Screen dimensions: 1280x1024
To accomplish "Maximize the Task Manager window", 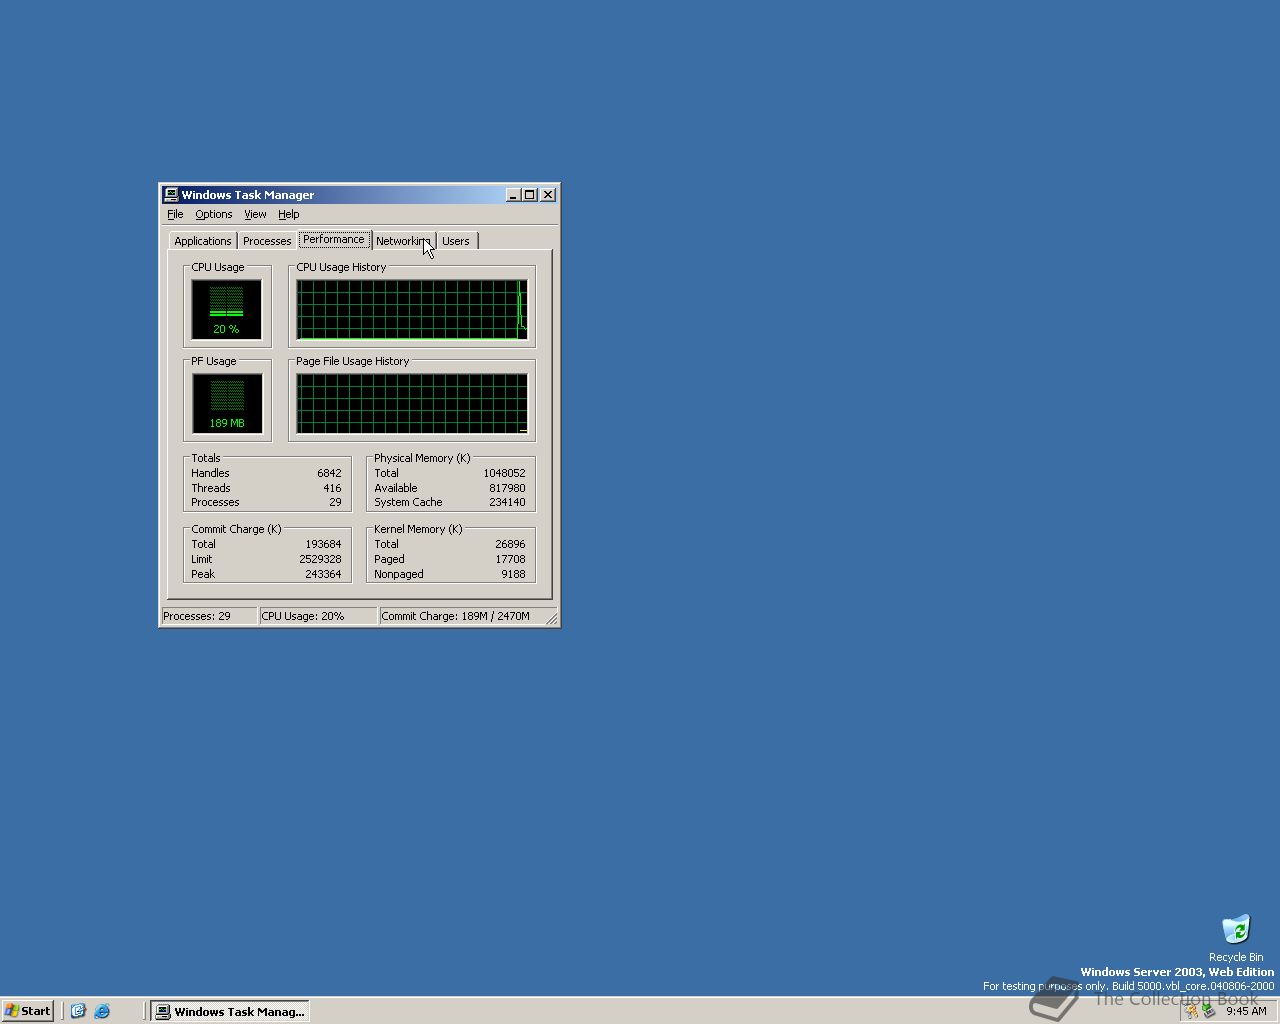I will pos(529,195).
